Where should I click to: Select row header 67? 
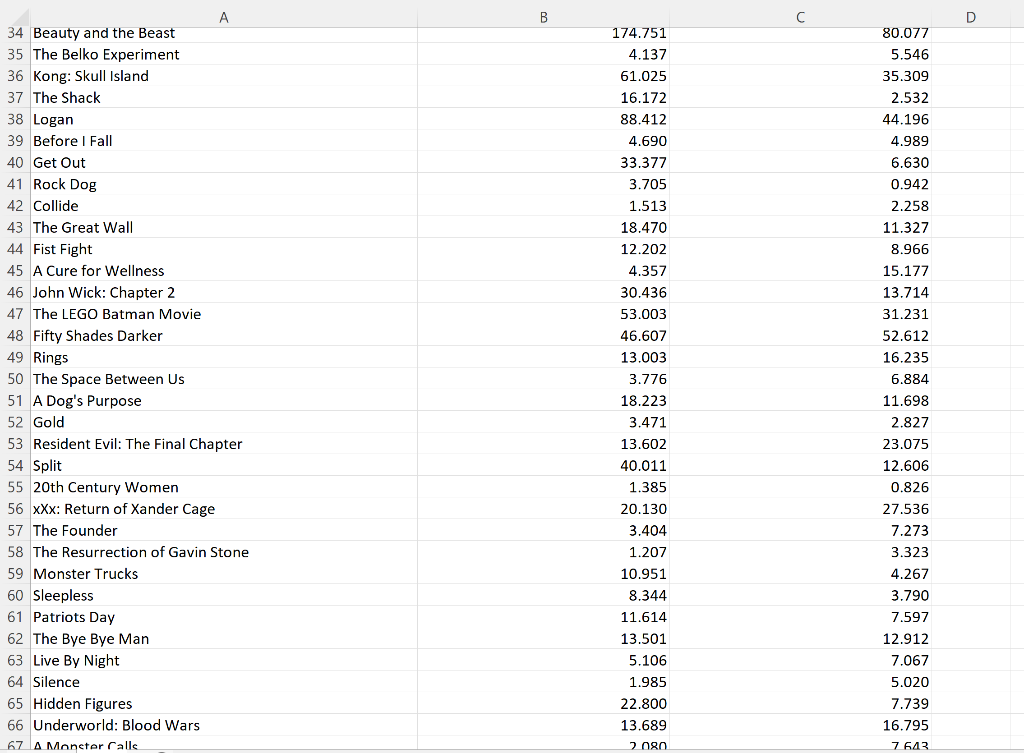(15, 747)
